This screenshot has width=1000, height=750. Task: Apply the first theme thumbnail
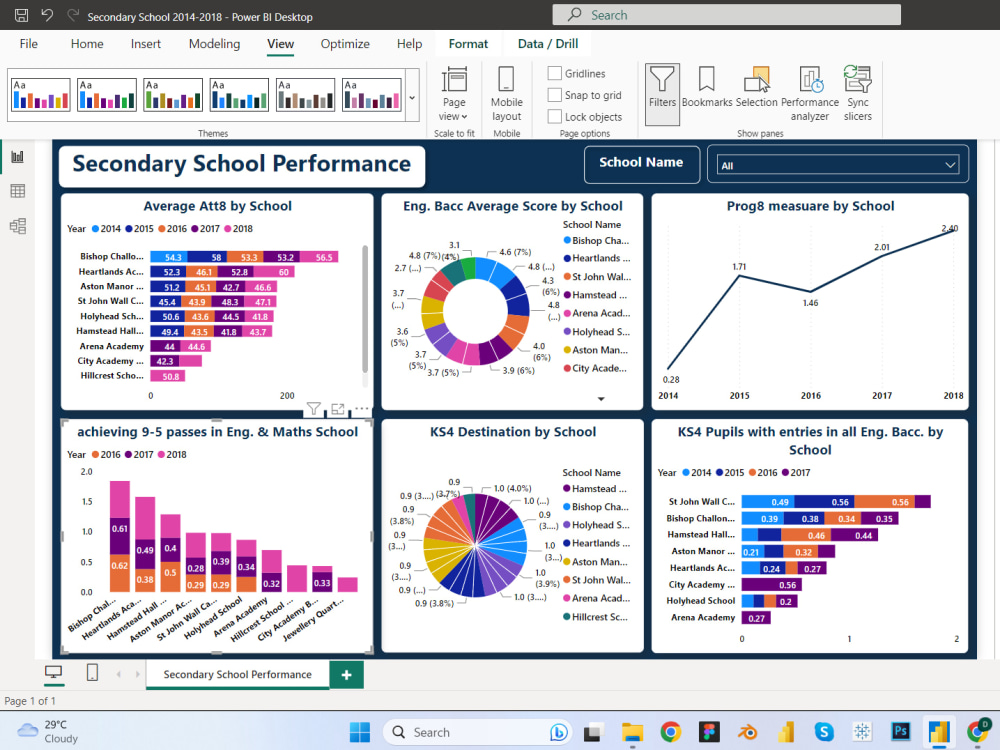[x=40, y=94]
